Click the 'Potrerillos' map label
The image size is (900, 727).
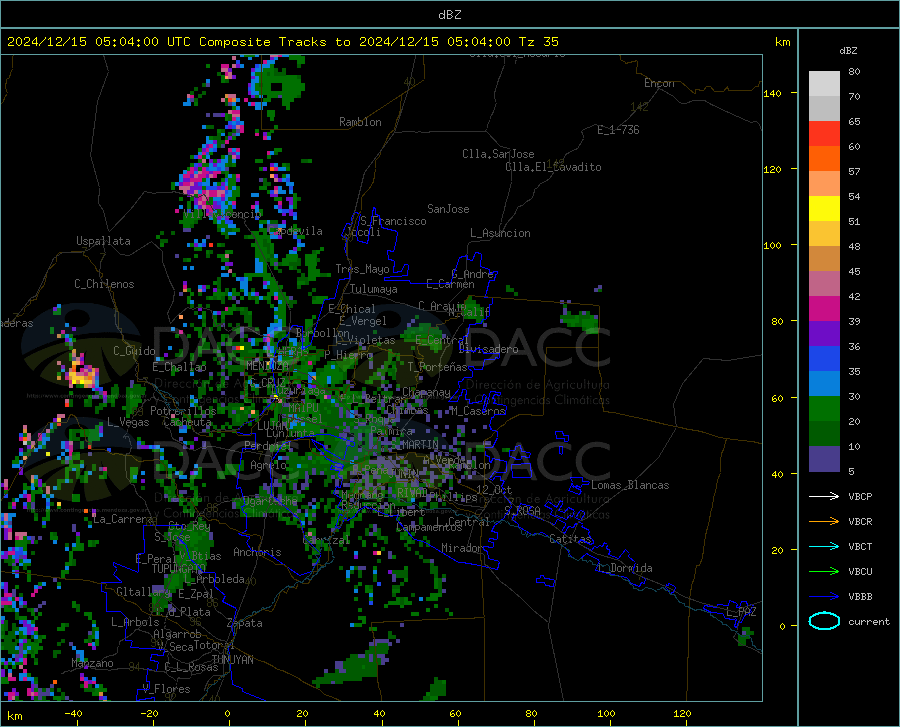183,411
